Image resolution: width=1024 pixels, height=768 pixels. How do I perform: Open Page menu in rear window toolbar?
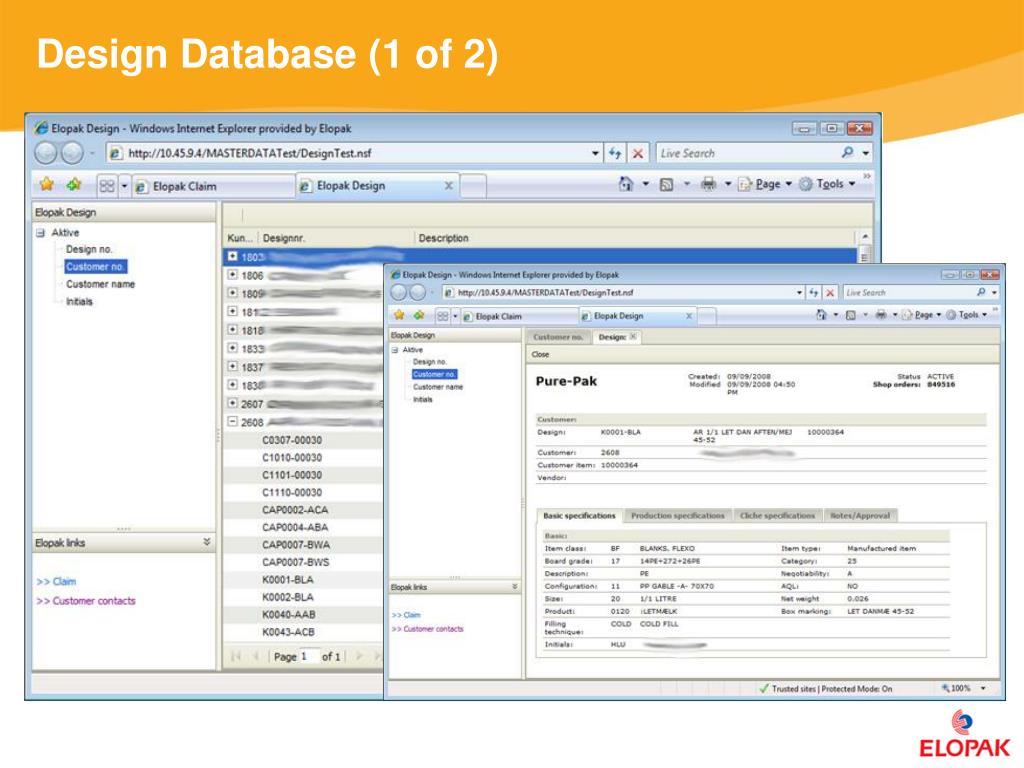(773, 184)
